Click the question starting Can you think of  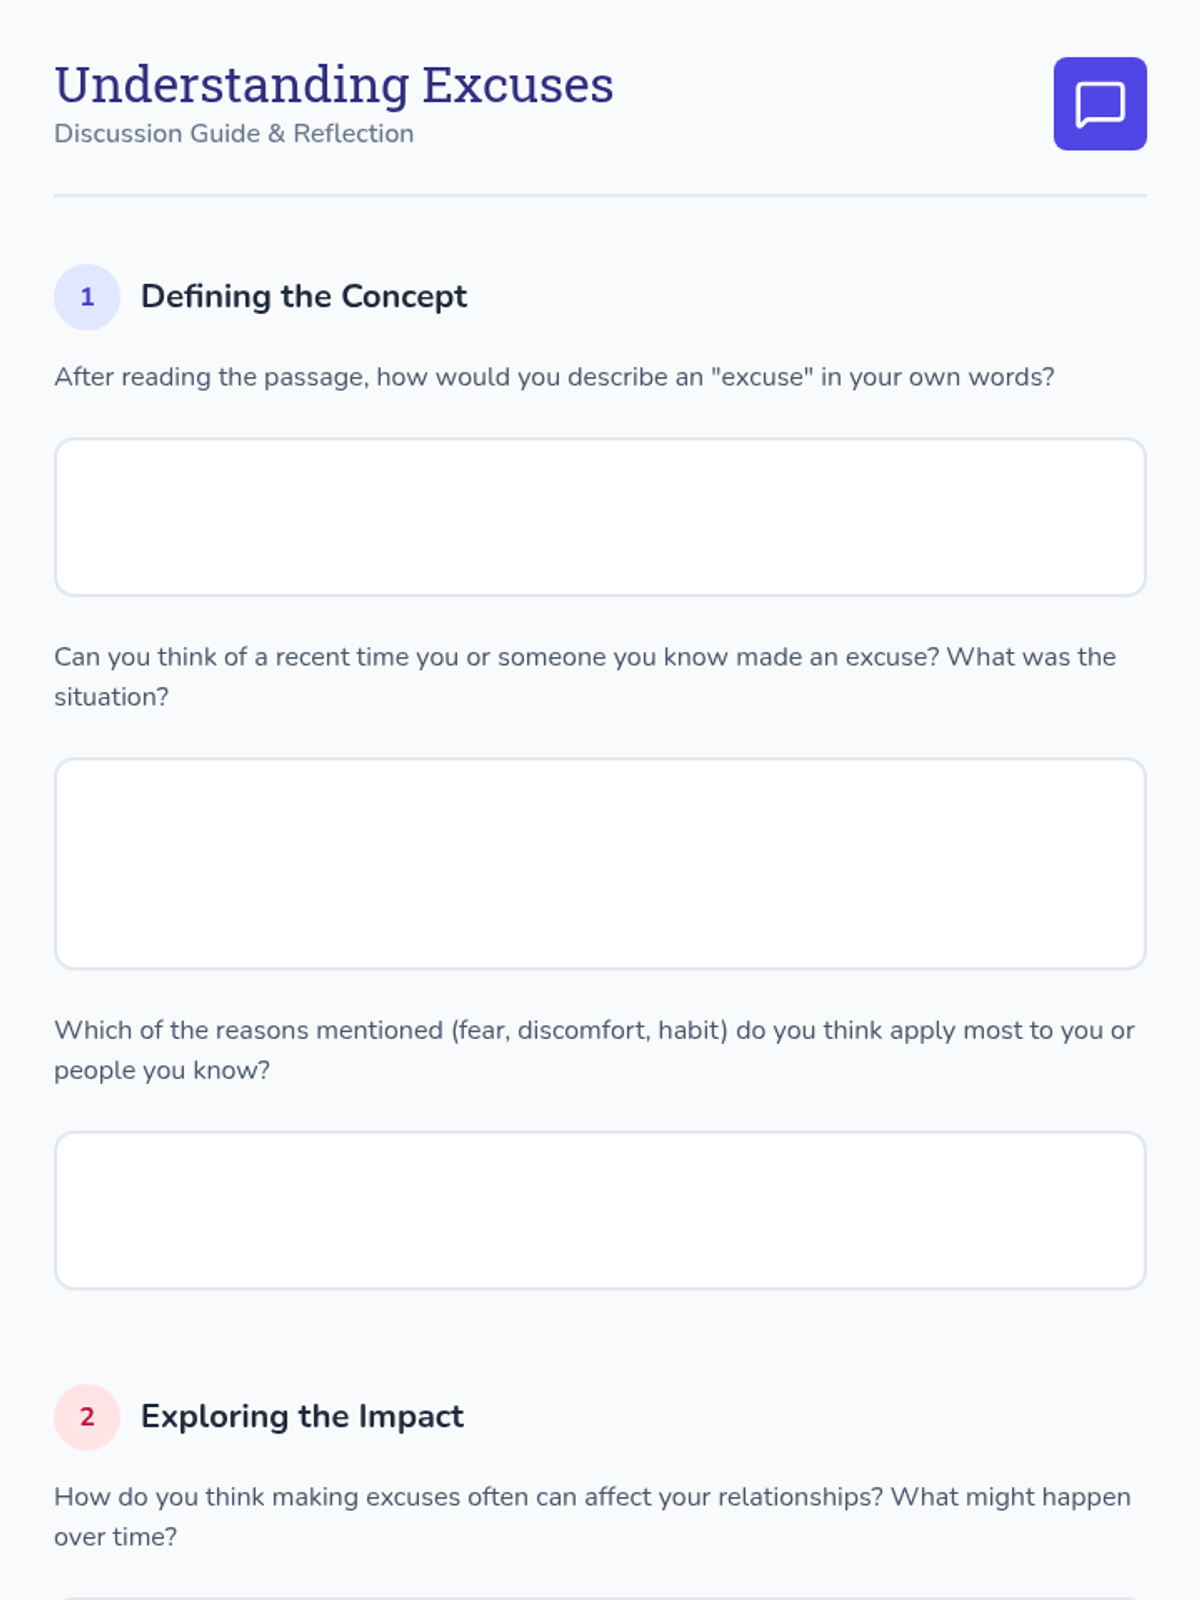pyautogui.click(x=400, y=657)
